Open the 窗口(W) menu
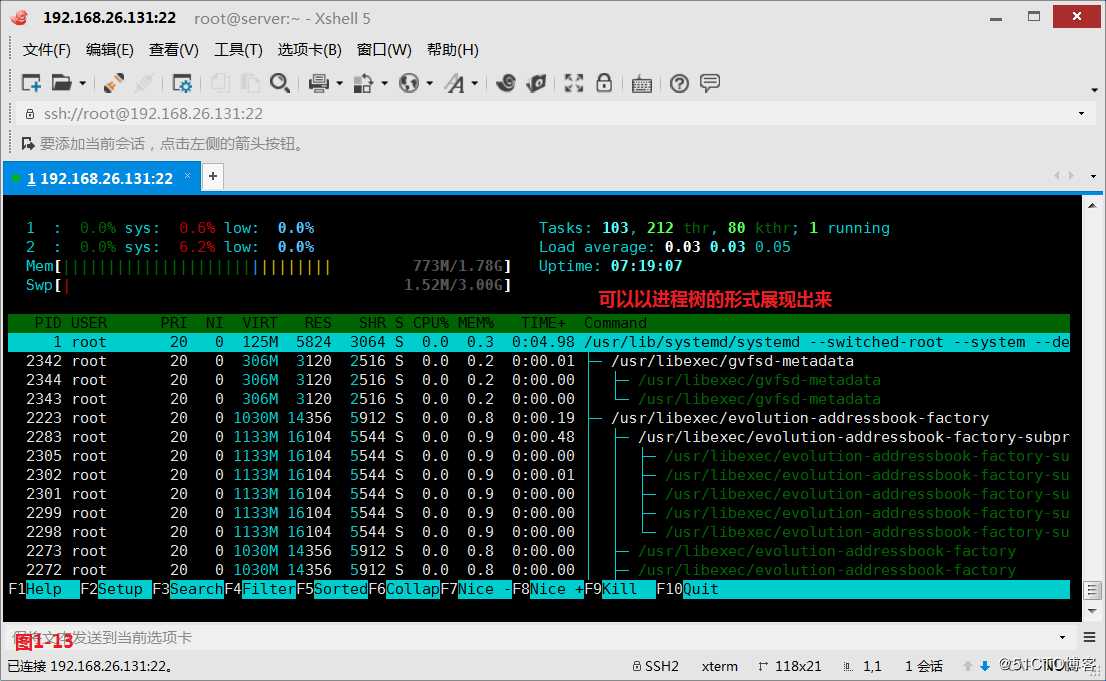Viewport: 1106px width, 681px height. pos(384,49)
